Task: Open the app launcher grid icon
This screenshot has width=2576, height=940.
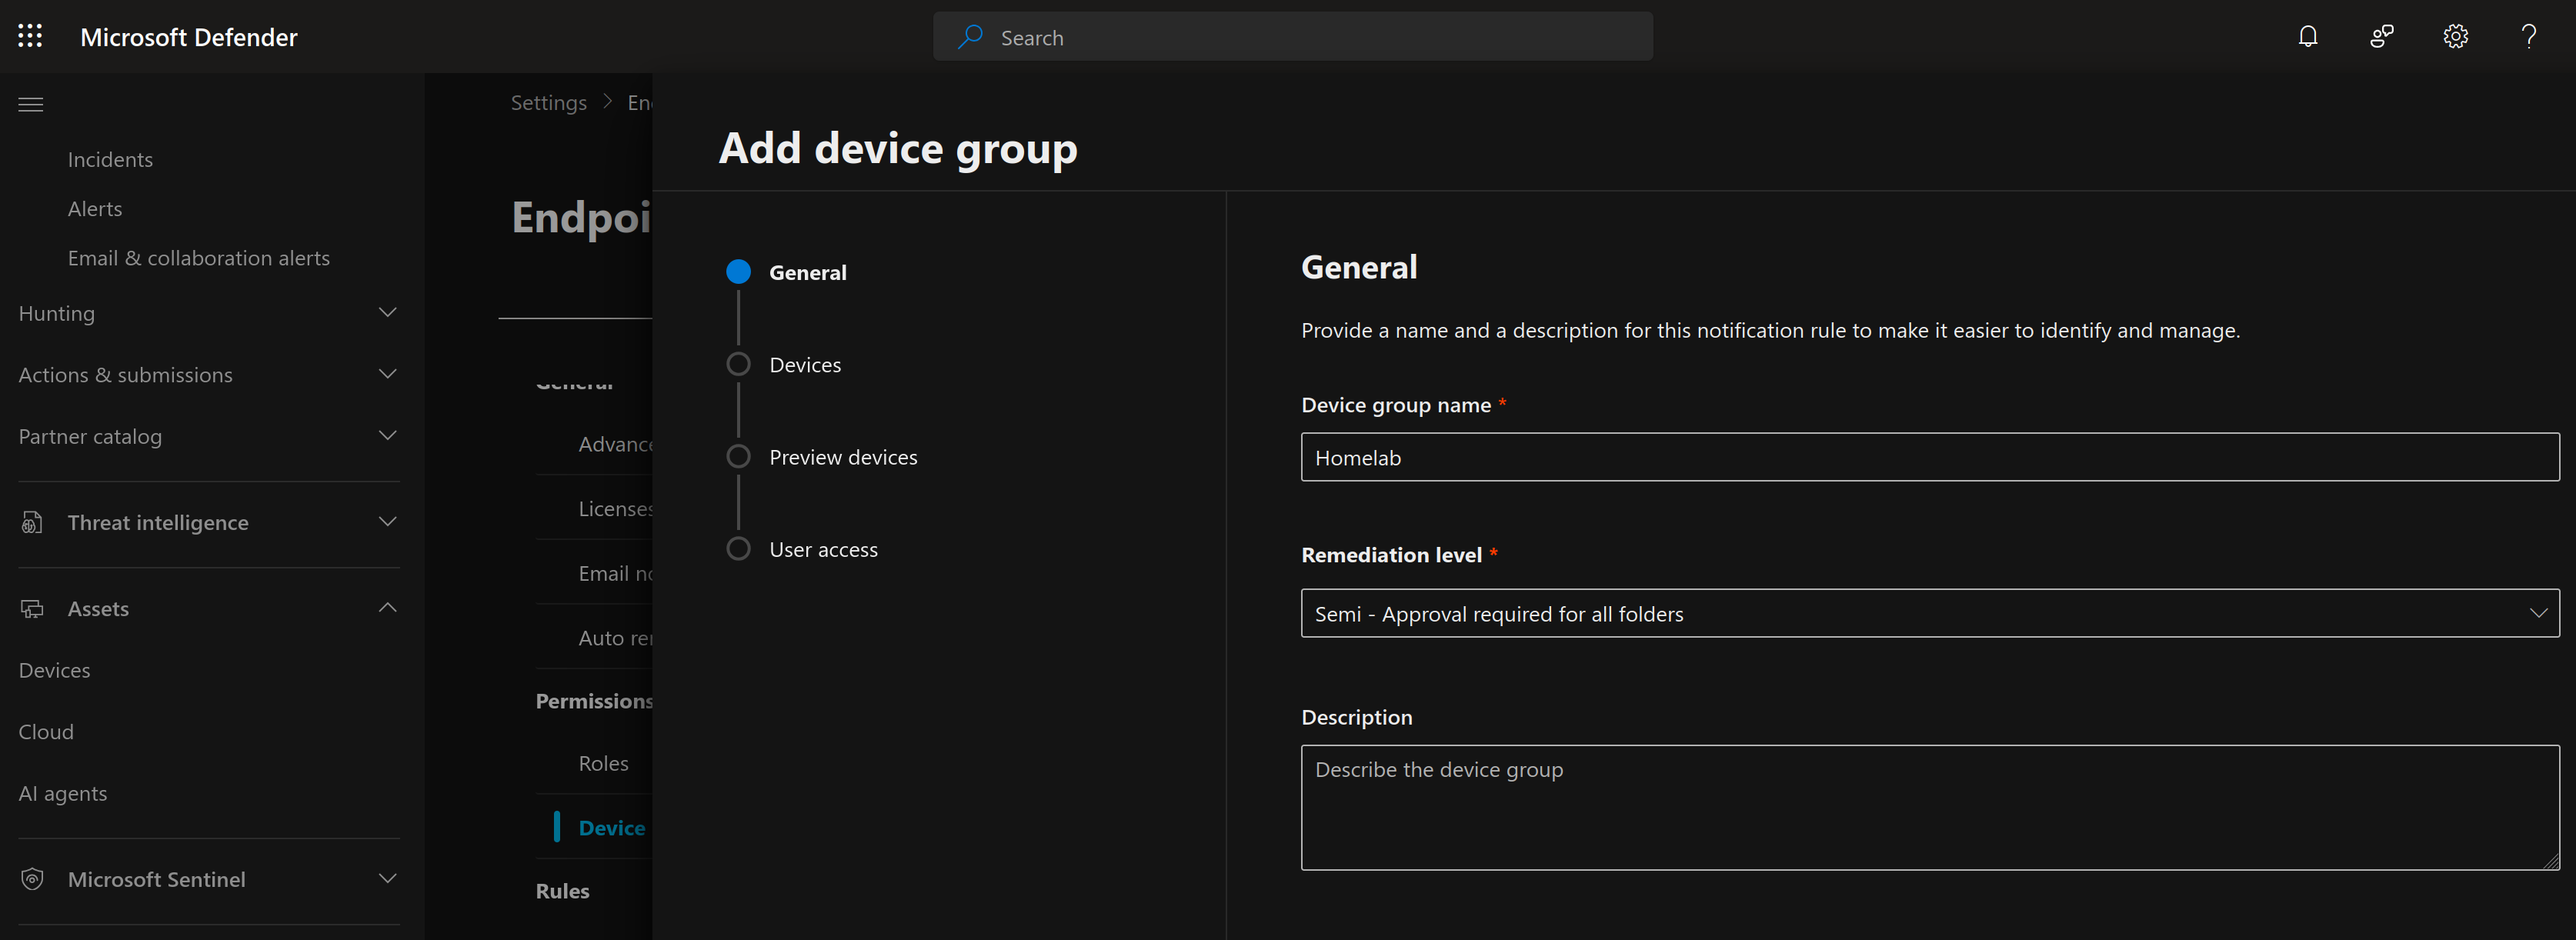Action: [30, 37]
